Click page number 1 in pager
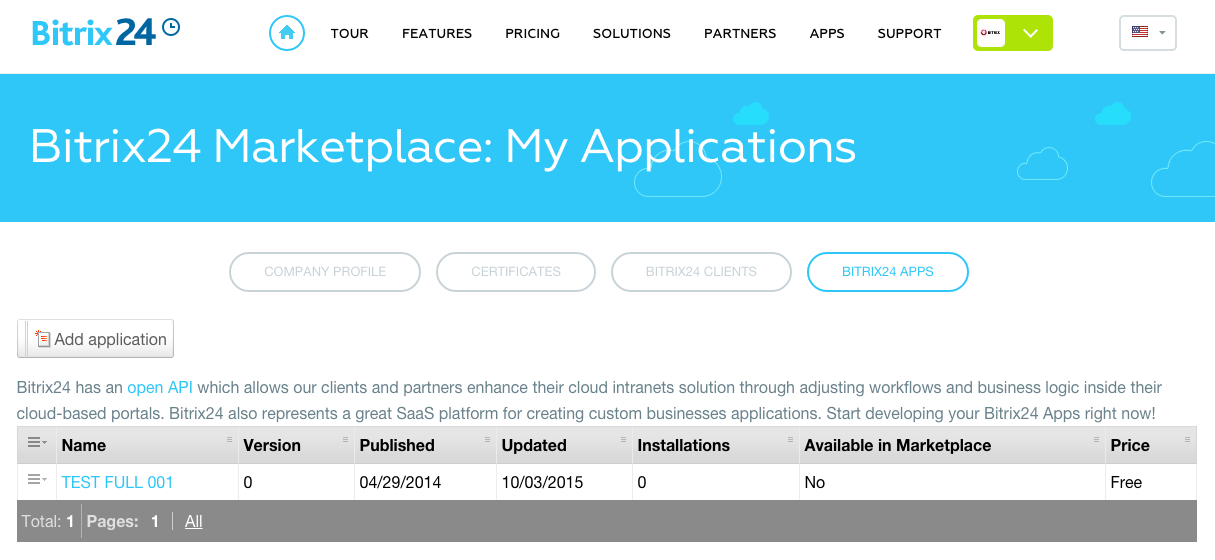This screenshot has height=560, width=1215. pos(155,521)
